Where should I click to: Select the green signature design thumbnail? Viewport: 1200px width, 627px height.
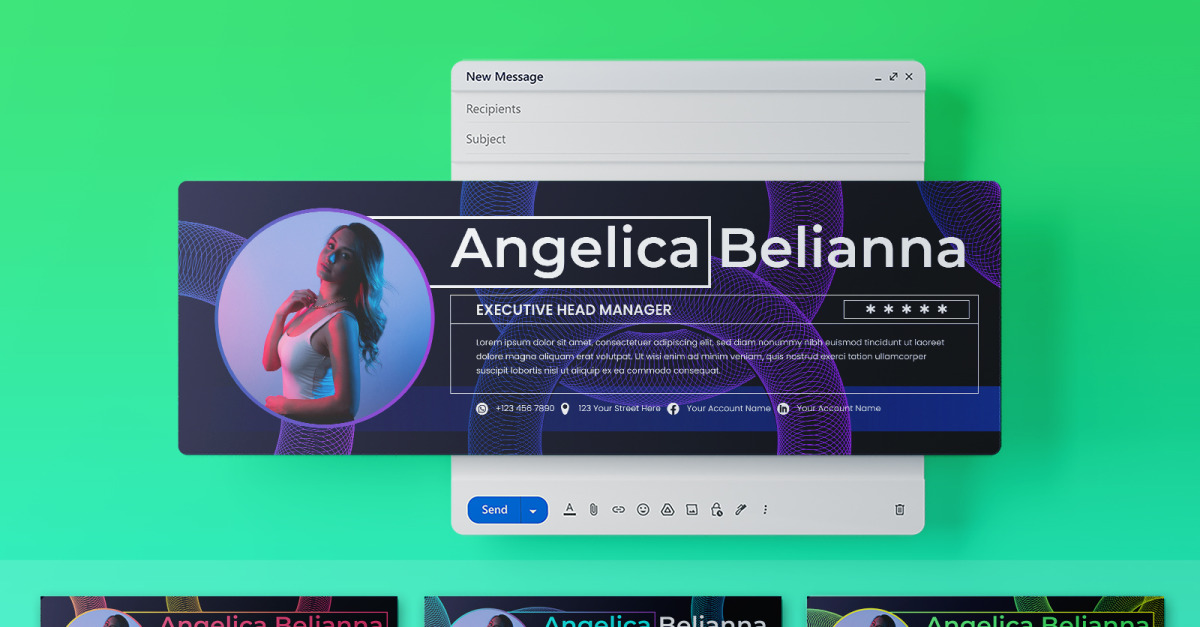tap(985, 612)
